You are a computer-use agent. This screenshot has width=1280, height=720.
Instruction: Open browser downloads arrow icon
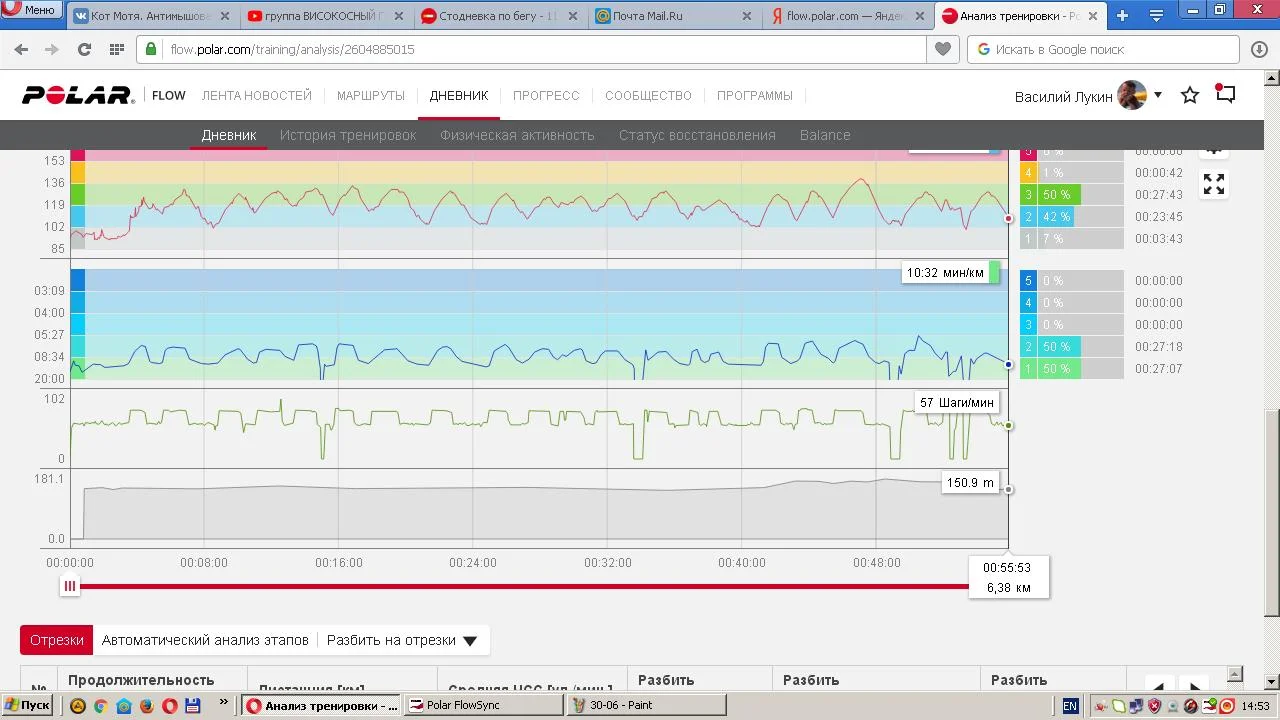click(1259, 49)
